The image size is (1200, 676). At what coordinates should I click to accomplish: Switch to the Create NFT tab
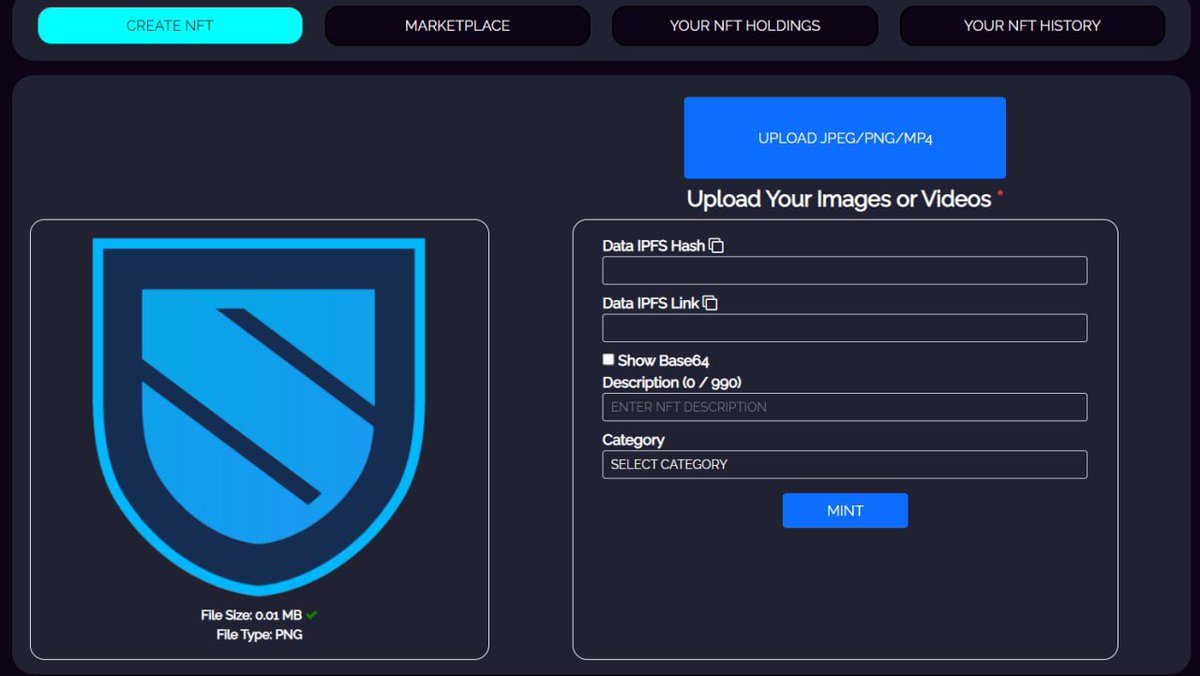[x=170, y=26]
